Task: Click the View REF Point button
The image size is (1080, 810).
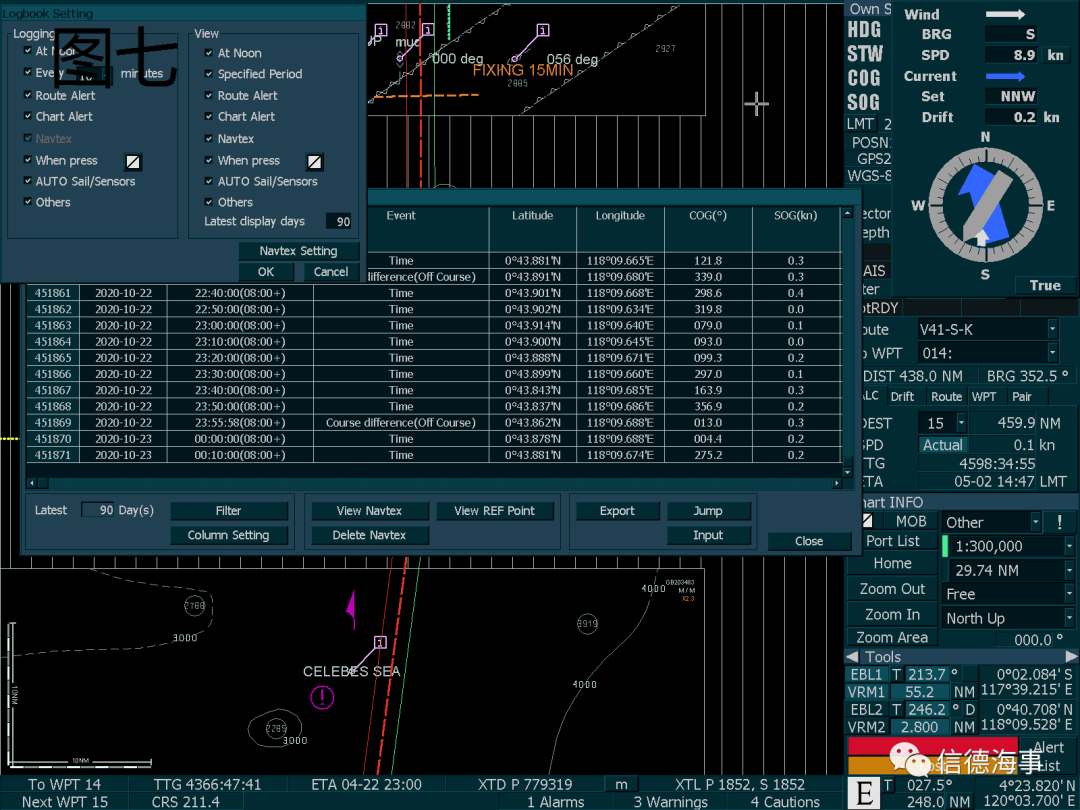Action: (495, 511)
